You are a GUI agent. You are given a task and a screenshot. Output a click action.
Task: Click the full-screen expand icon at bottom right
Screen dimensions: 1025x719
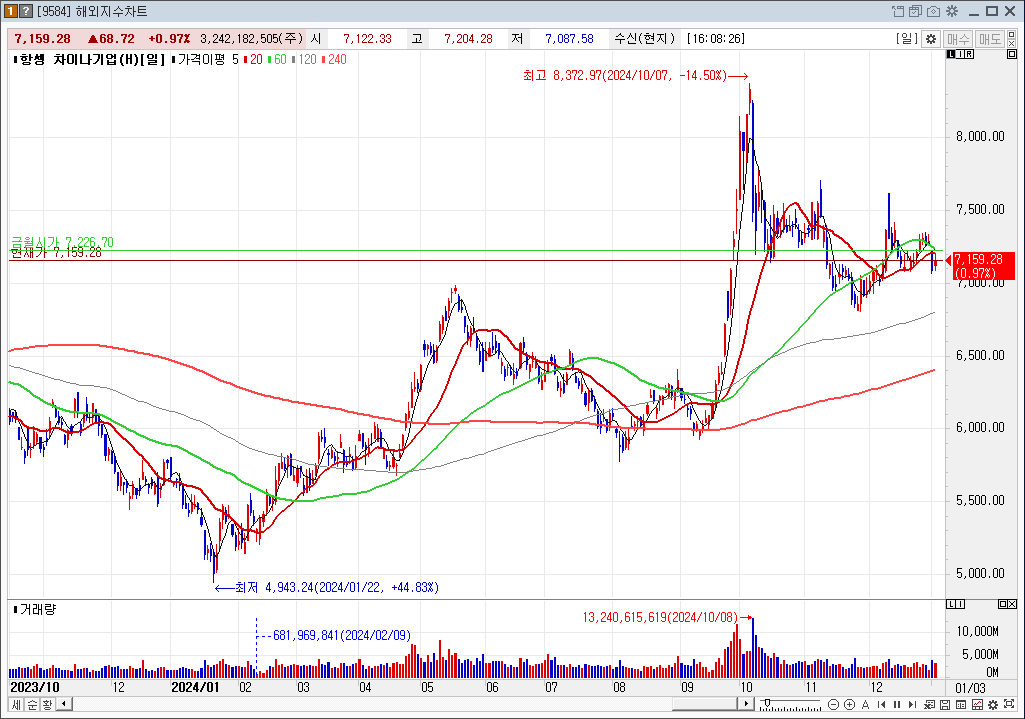tap(1009, 704)
